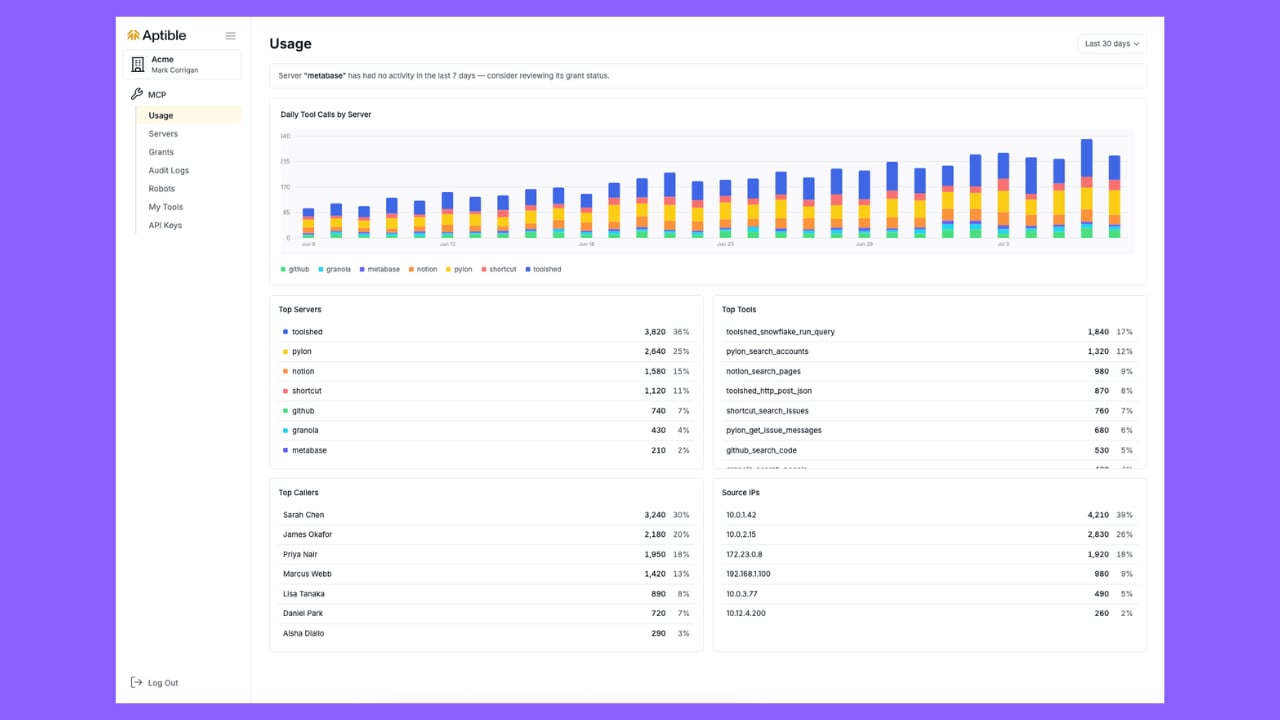Open the Last 30 days dropdown
This screenshot has width=1280, height=720.
(1112, 44)
